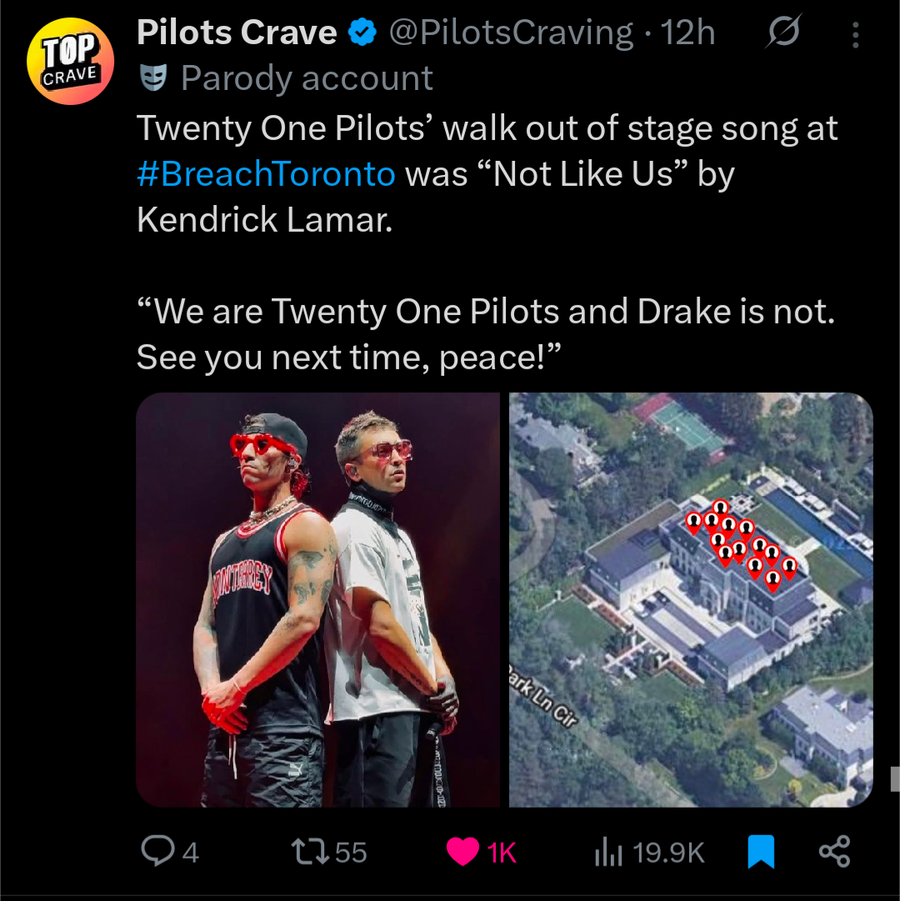900x901 pixels.
Task: Toggle the pink heart like button
Action: point(463,852)
